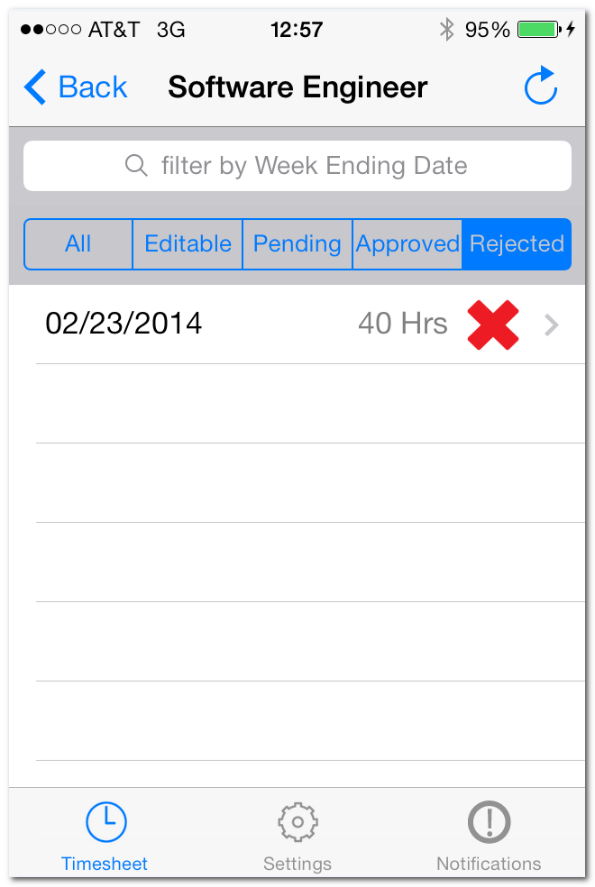The height and width of the screenshot is (887, 595).
Task: Select the Editable filter segment
Action: 188,244
